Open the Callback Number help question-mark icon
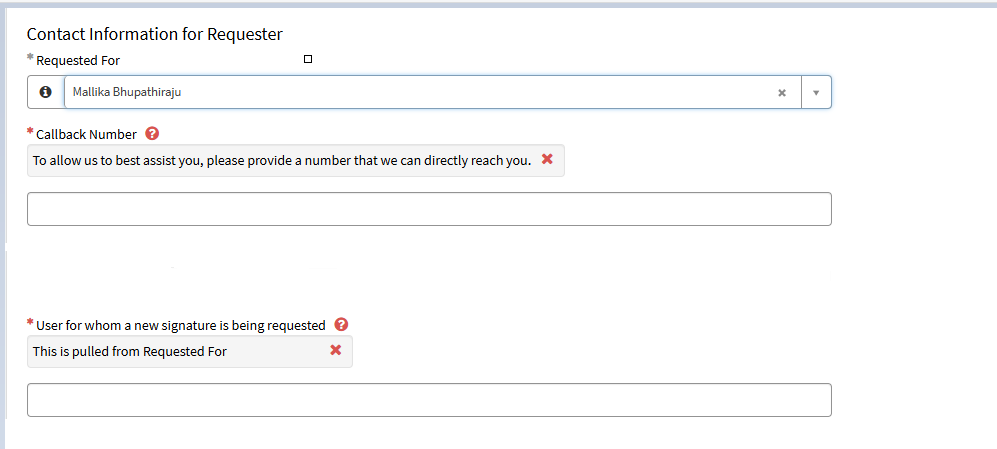Viewport: 997px width, 449px height. [x=152, y=134]
